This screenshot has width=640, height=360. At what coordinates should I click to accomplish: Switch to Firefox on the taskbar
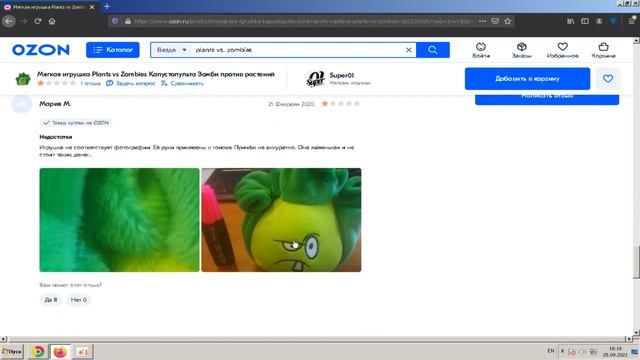pos(60,351)
